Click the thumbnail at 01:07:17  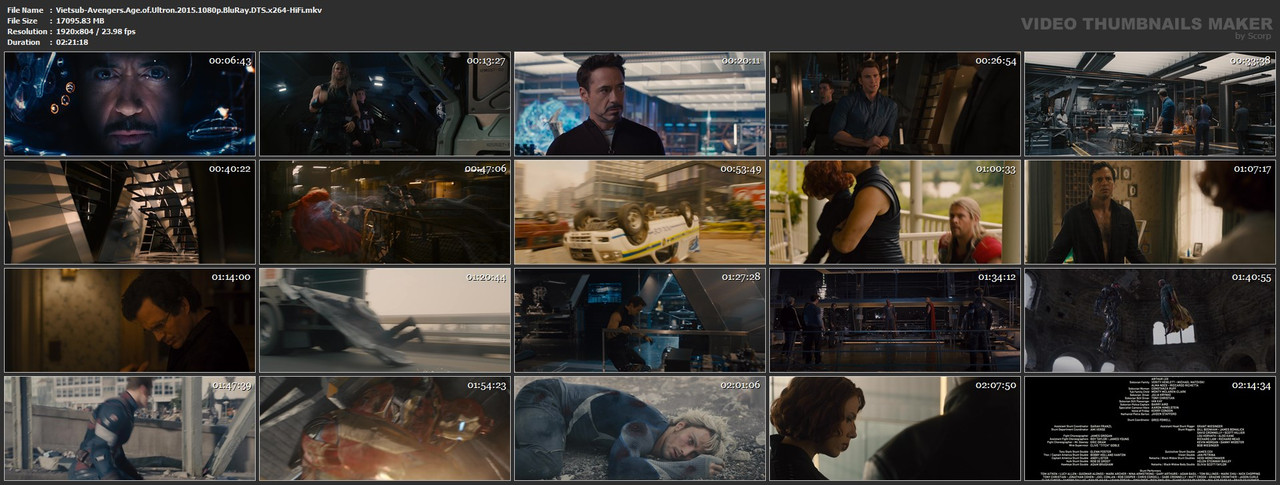[x=1150, y=212]
